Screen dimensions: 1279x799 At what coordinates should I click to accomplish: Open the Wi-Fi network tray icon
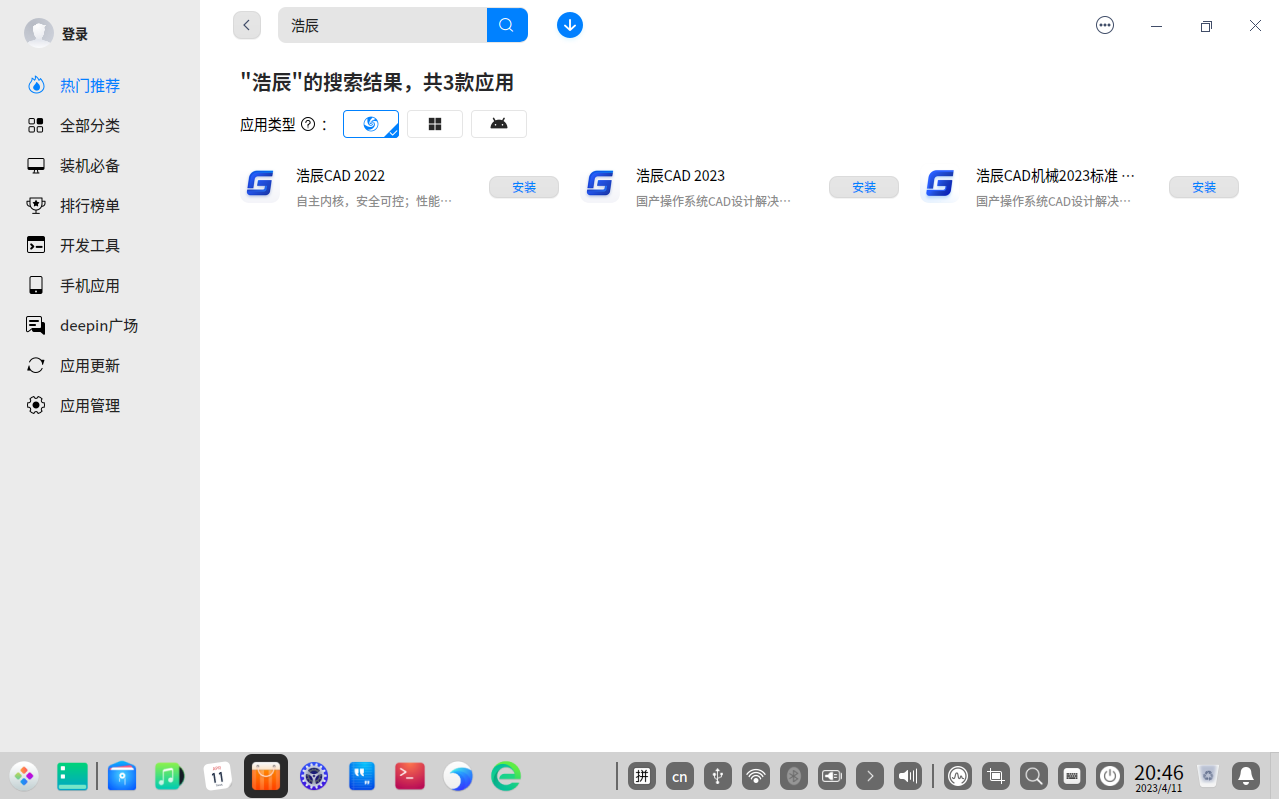pyautogui.click(x=755, y=775)
